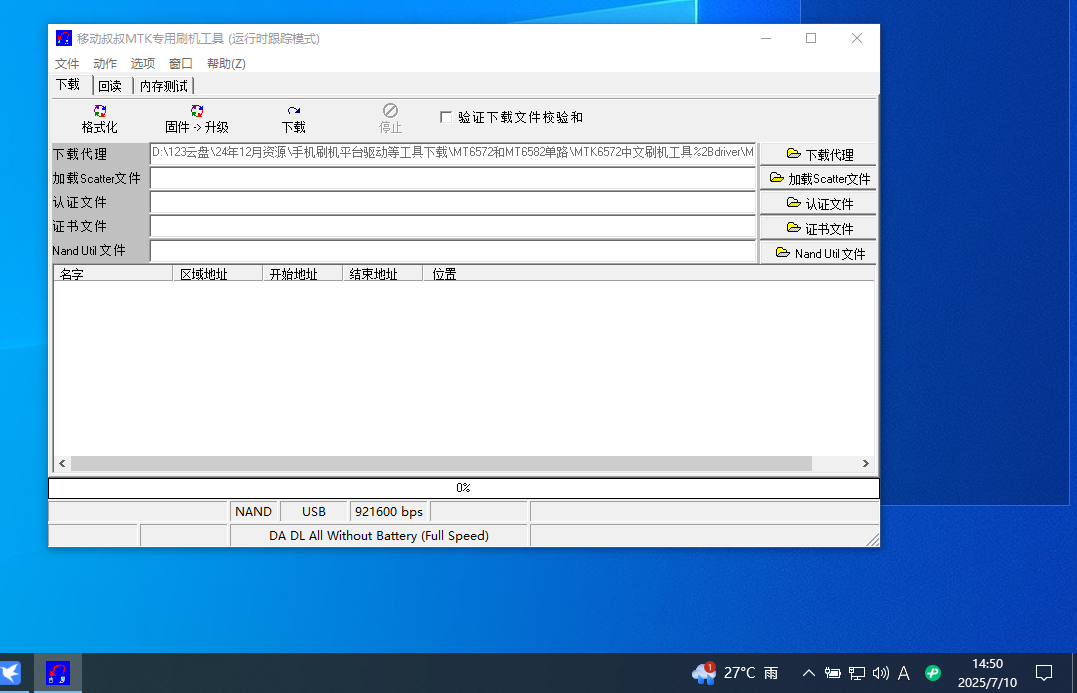
Task: Click the 0% progress bar
Action: (464, 488)
